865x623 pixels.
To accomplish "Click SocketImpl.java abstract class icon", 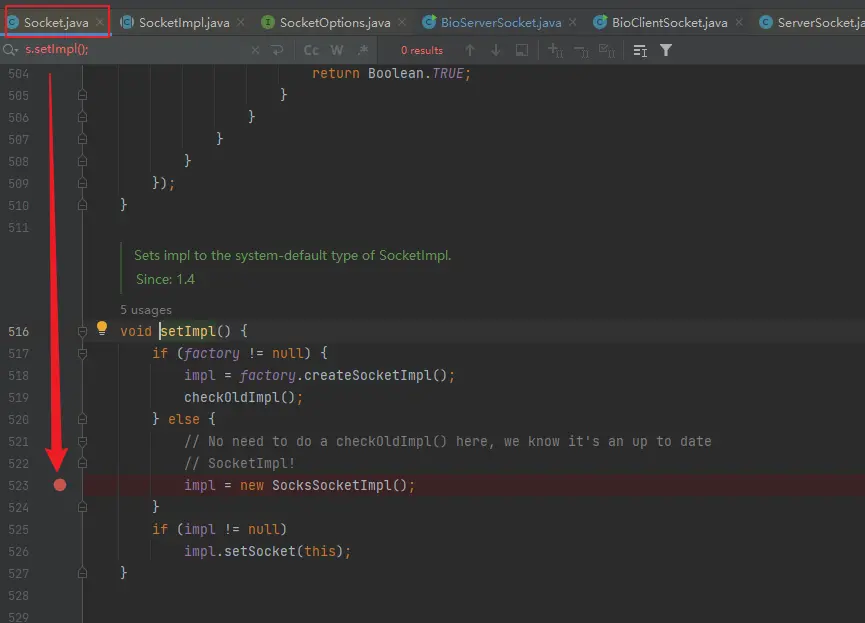I will 127,22.
